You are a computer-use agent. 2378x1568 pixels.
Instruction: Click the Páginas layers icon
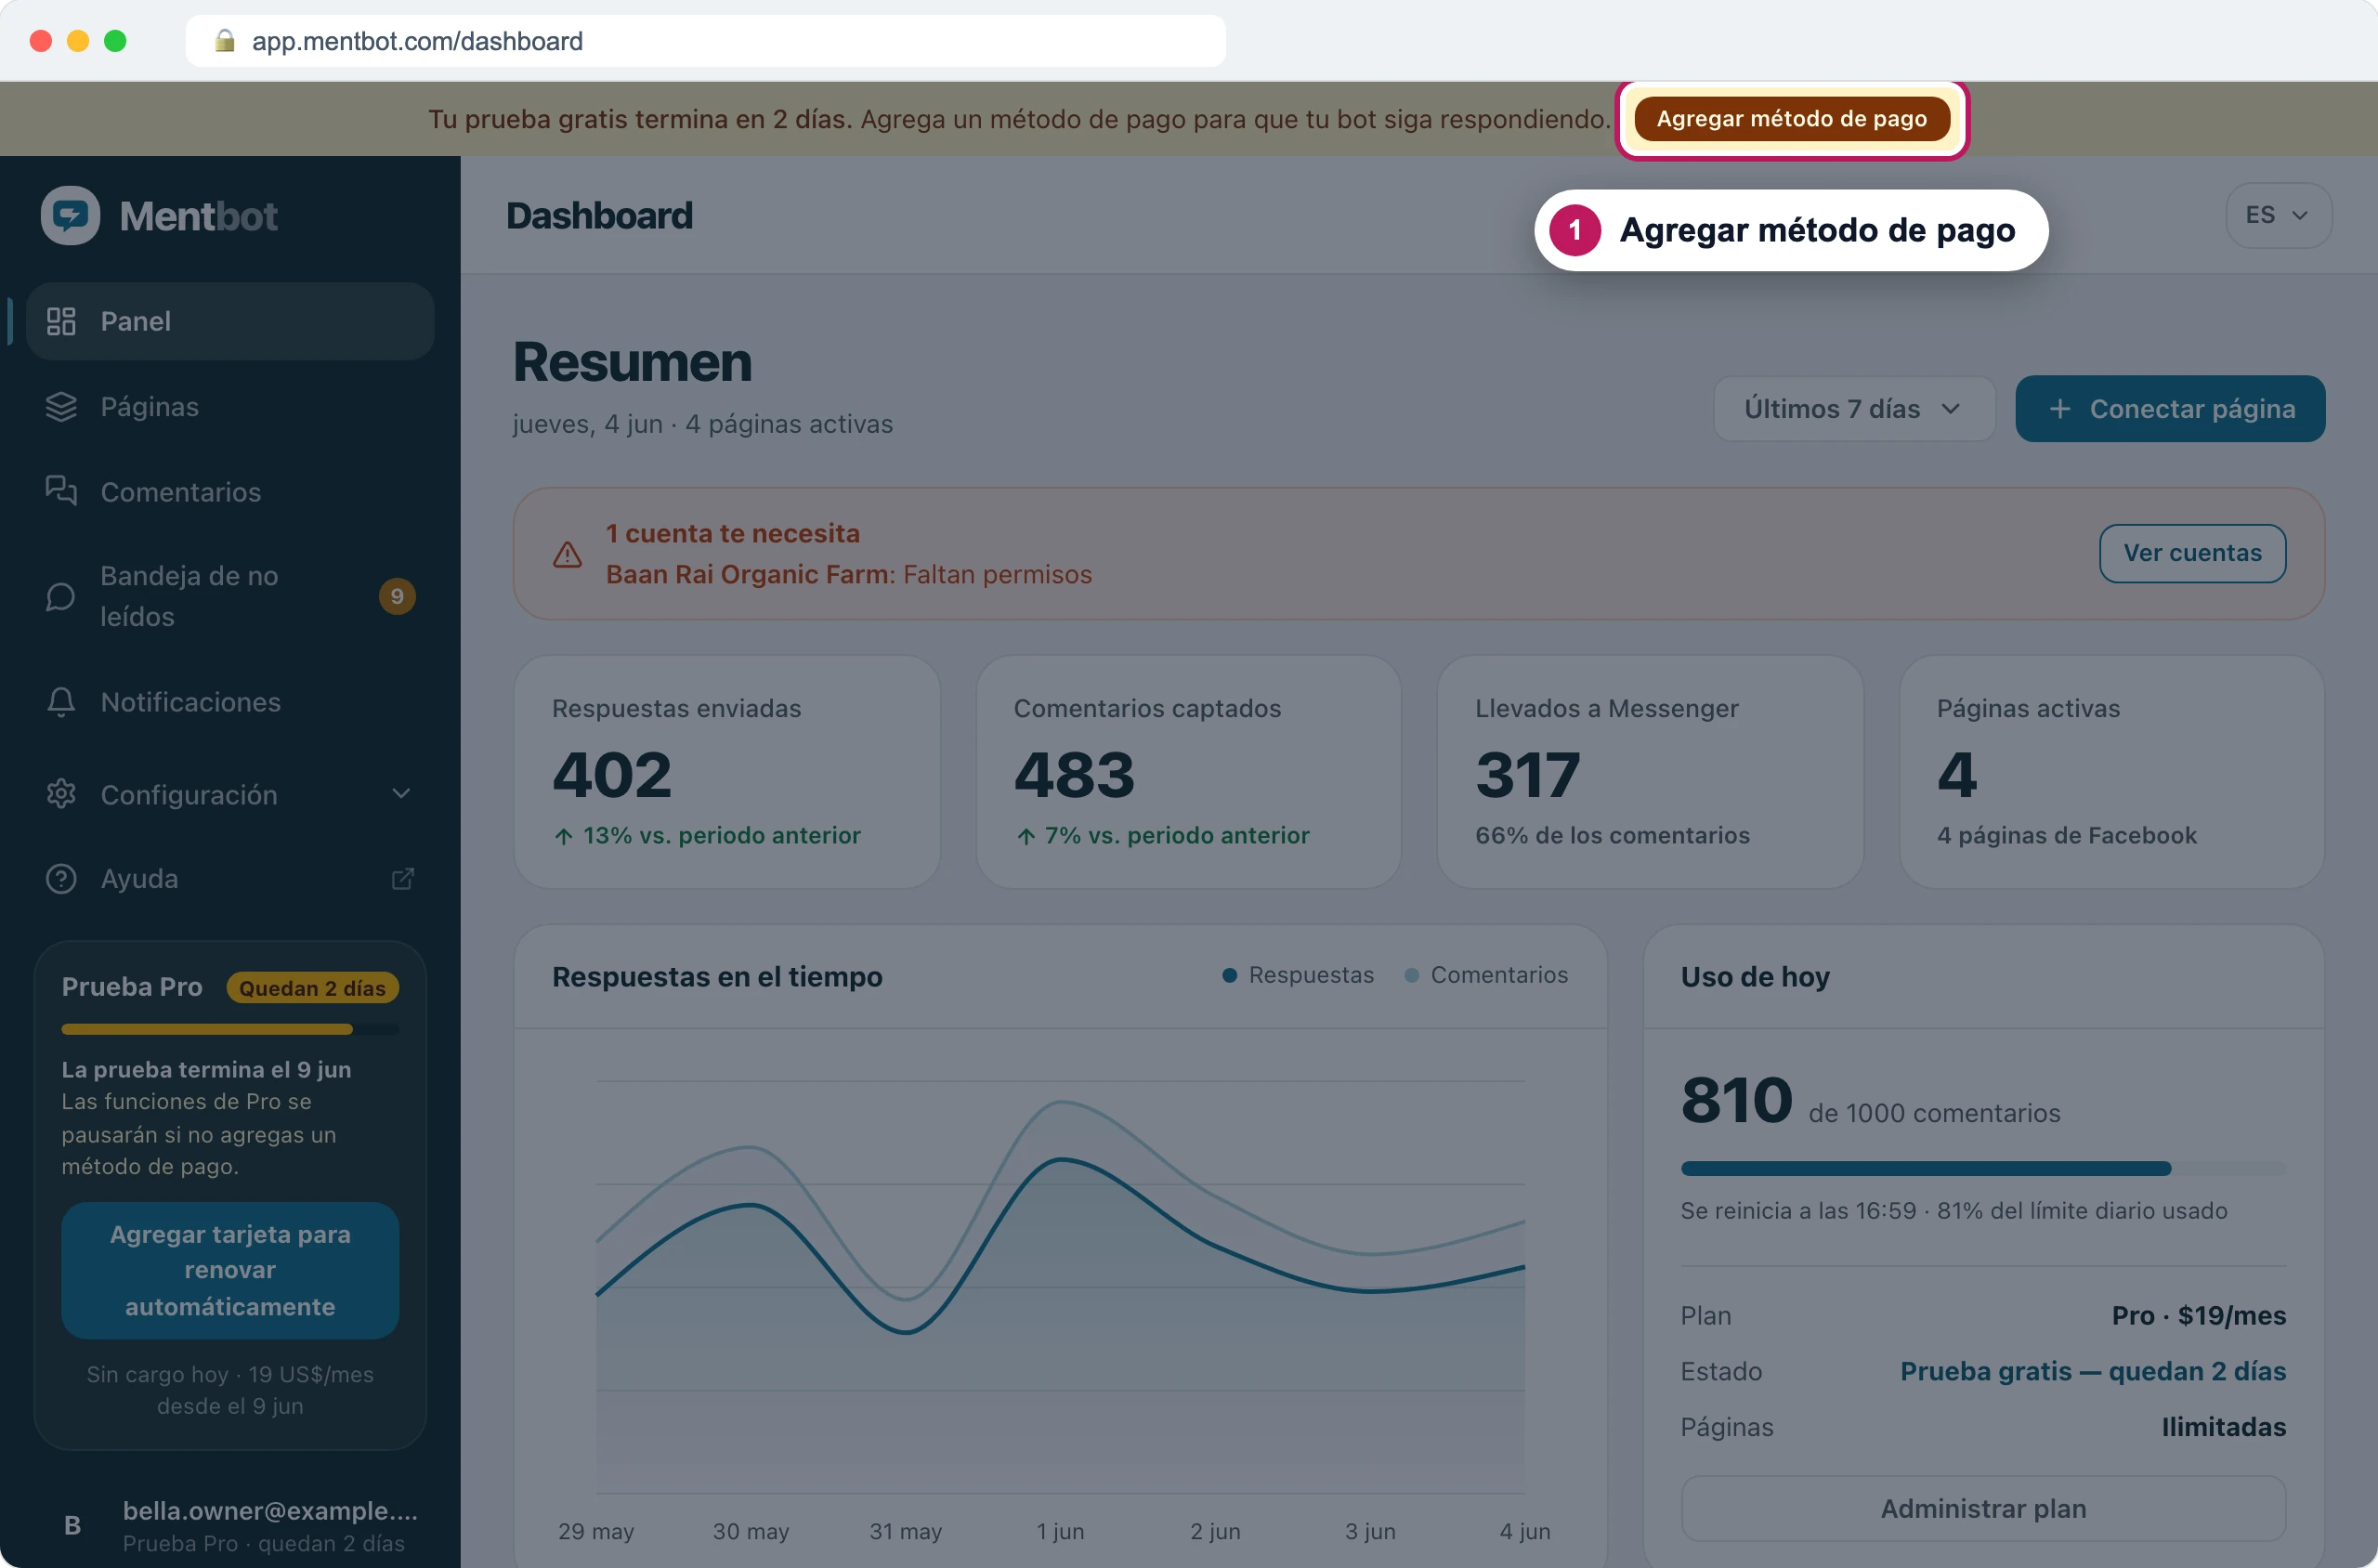(61, 407)
